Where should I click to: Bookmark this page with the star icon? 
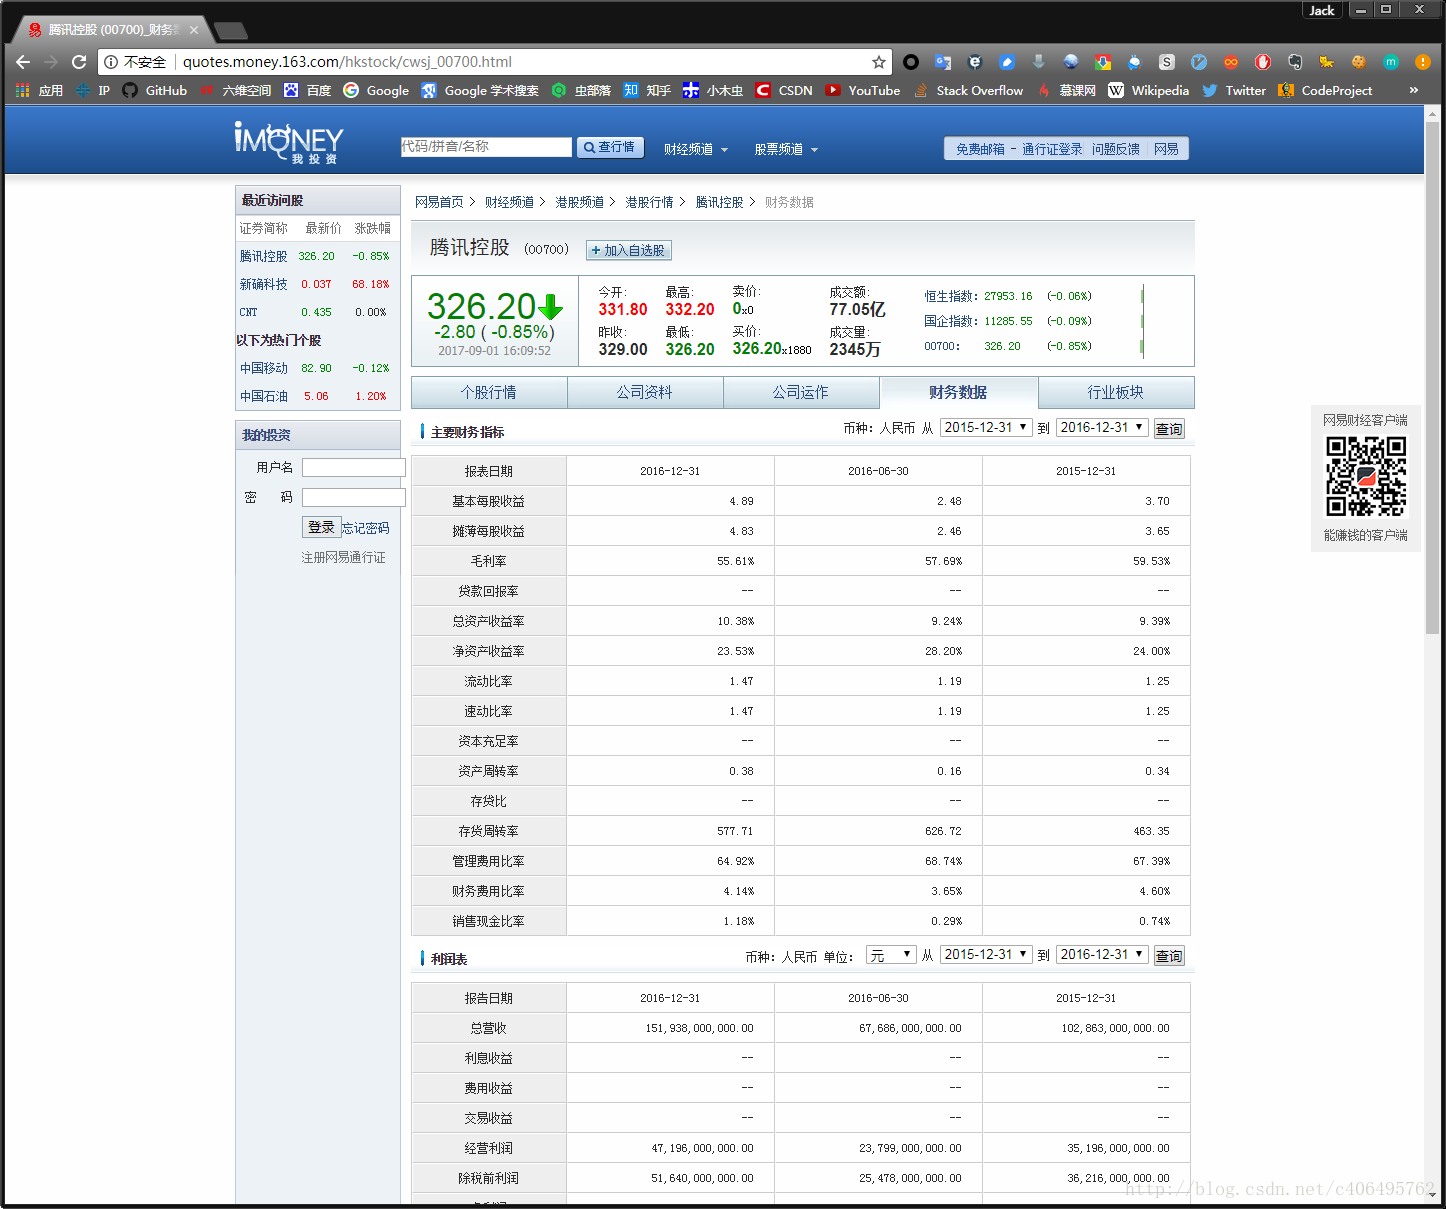click(x=879, y=62)
